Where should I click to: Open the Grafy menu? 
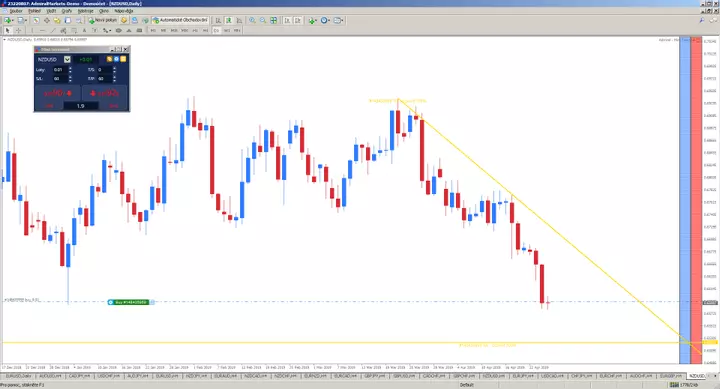click(x=67, y=11)
